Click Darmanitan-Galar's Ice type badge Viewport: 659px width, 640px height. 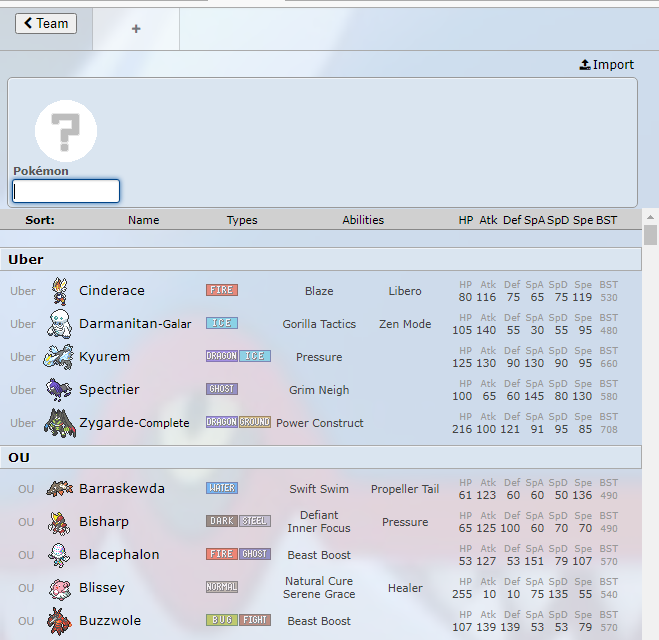[222, 323]
